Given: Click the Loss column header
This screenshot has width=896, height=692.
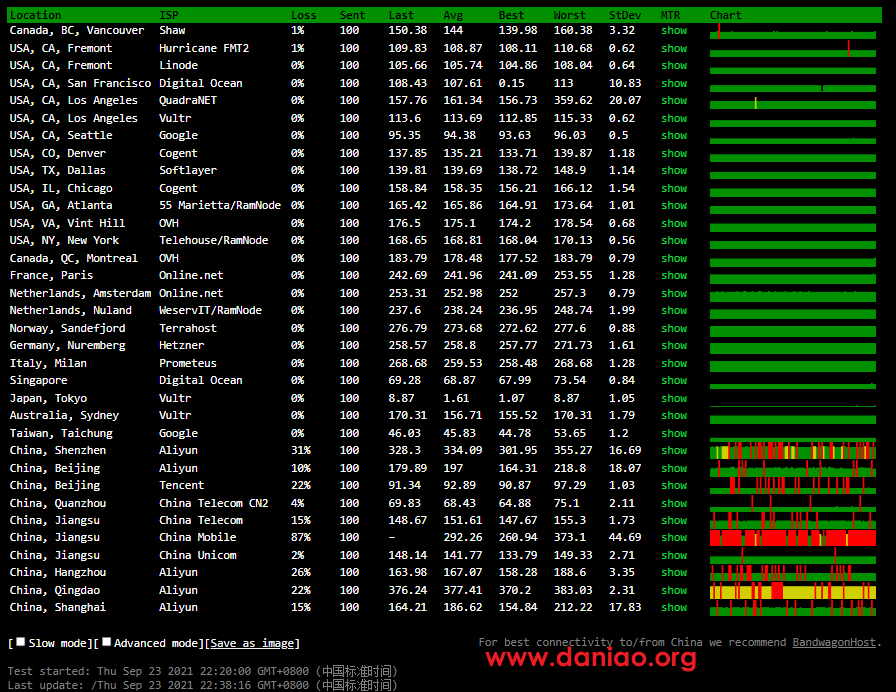Looking at the screenshot, I should coord(303,15).
